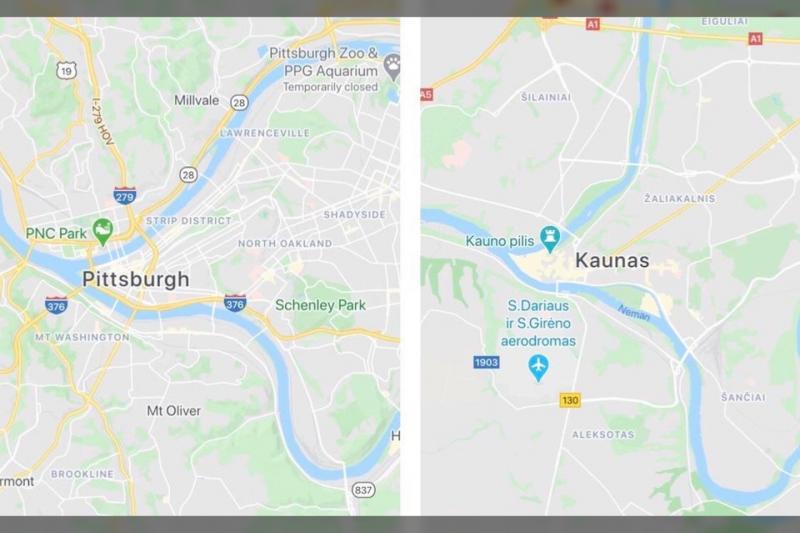Open the S.Dariaus ir S.Girėno aerodromas label
Screen dimensions: 800x533
[538, 323]
